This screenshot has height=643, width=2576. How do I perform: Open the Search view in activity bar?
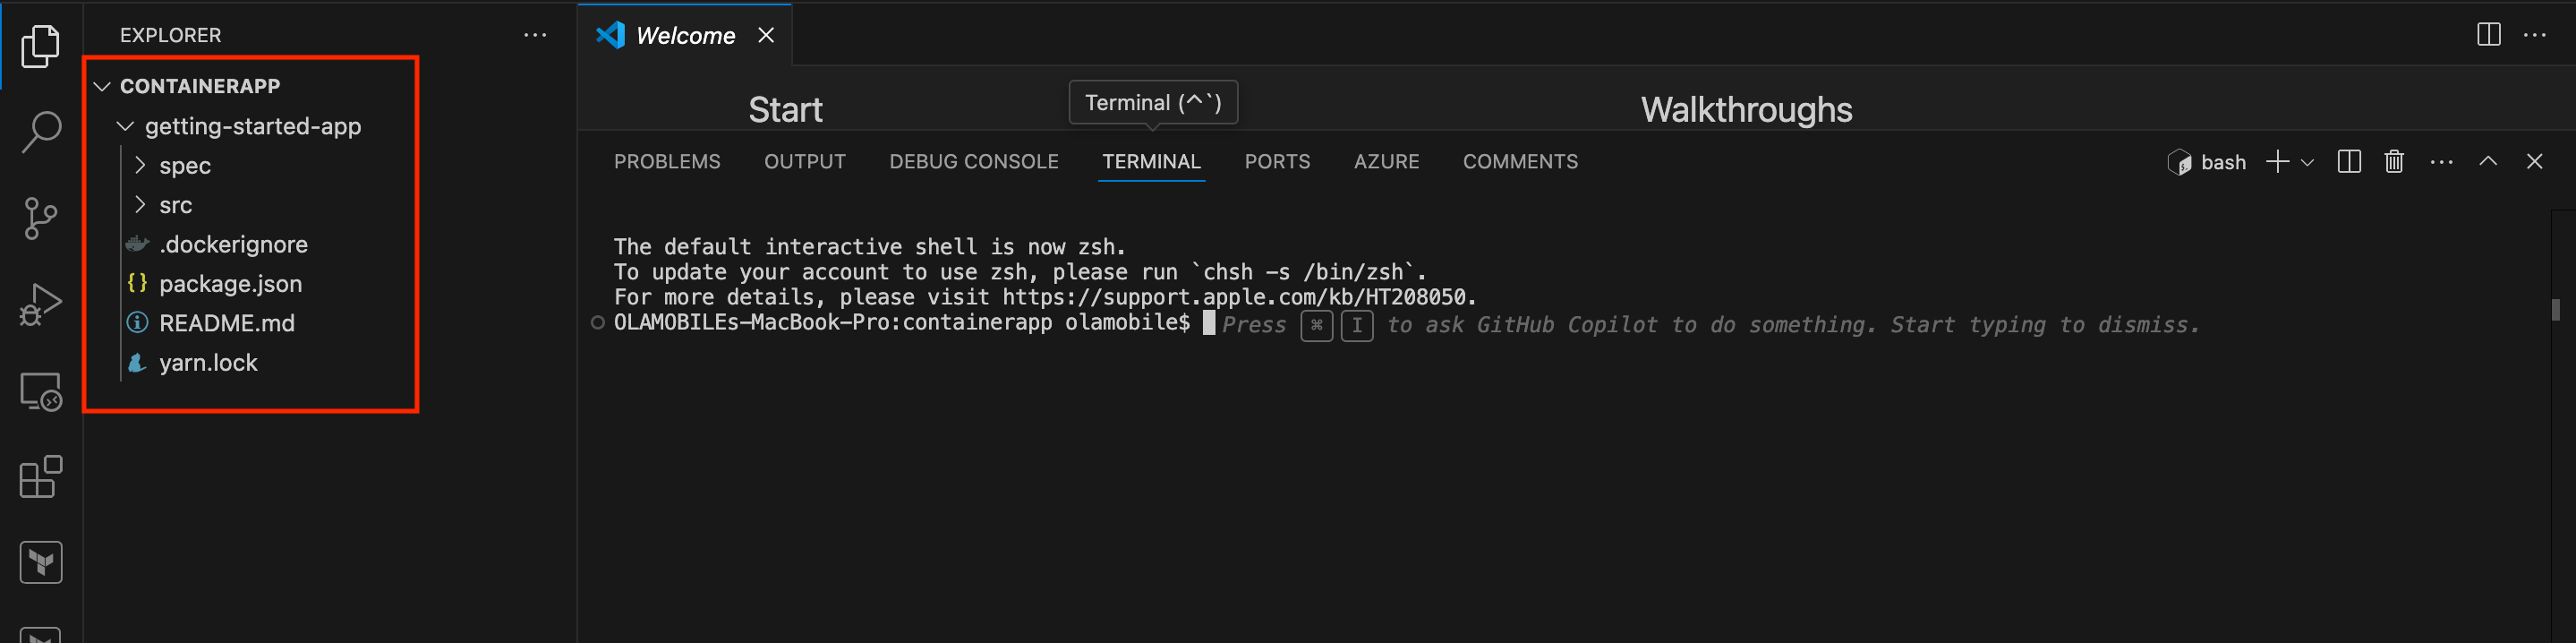[41, 131]
